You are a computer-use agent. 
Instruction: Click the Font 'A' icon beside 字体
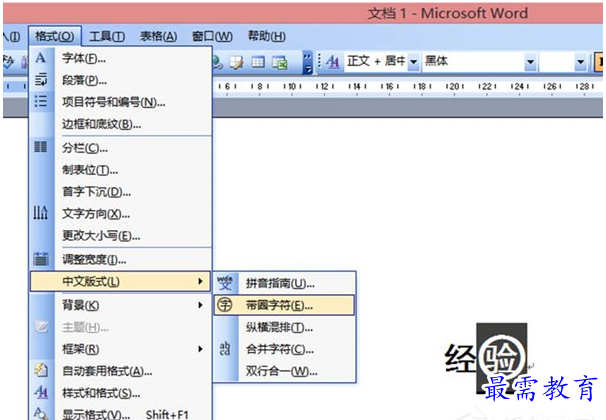pyautogui.click(x=40, y=58)
